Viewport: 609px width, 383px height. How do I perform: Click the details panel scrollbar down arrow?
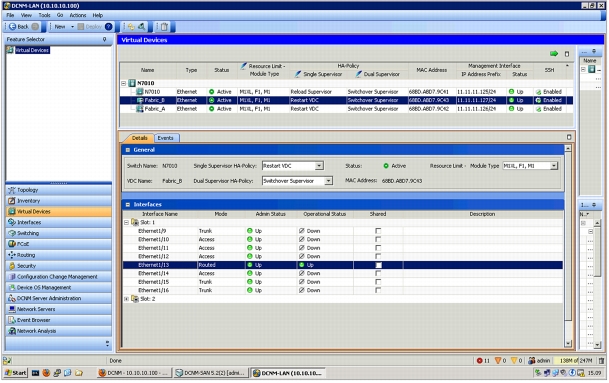pyautogui.click(x=568, y=344)
